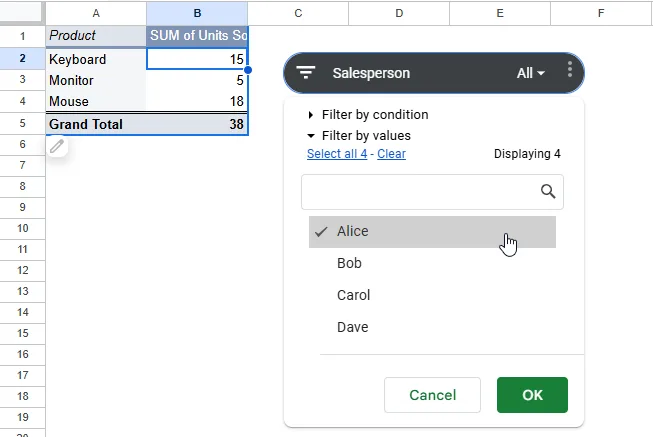The width and height of the screenshot is (653, 437).
Task: Click the Clear link
Action: tap(391, 154)
